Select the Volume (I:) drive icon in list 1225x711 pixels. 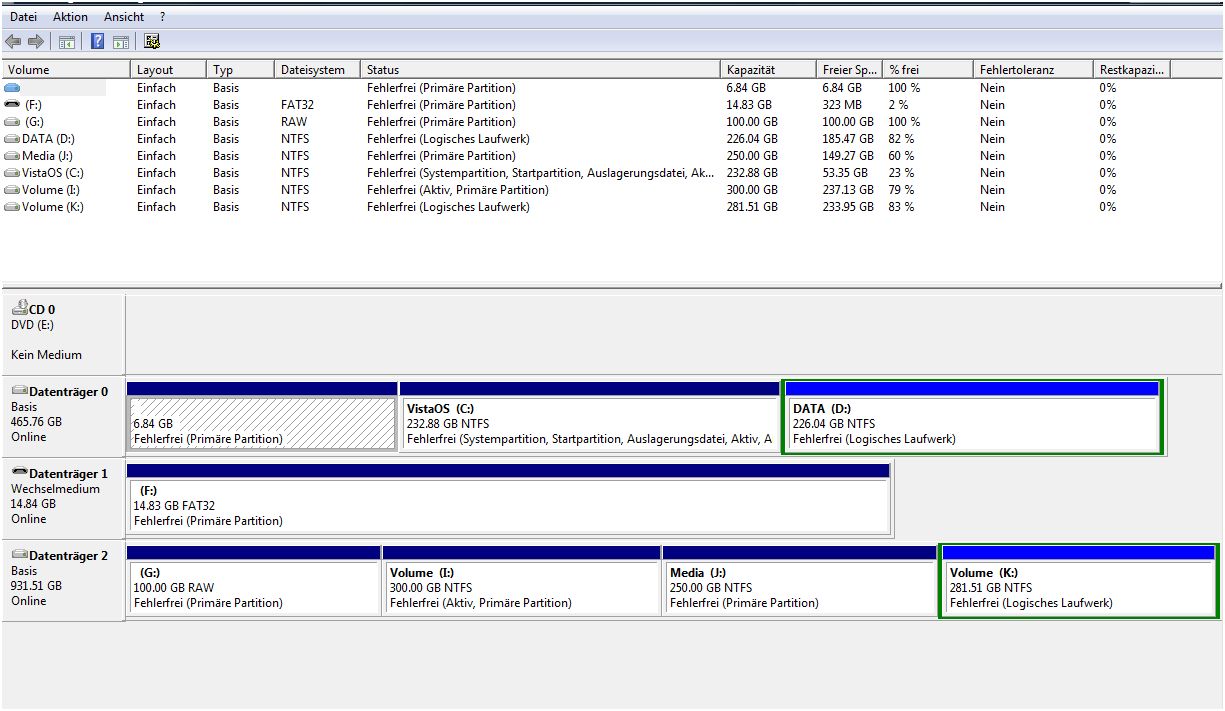12,190
